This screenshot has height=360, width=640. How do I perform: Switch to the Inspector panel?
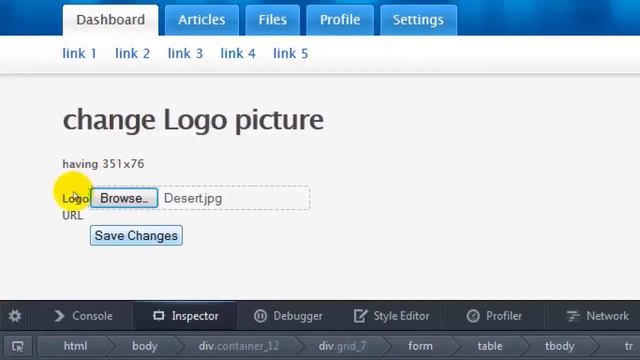(186, 316)
